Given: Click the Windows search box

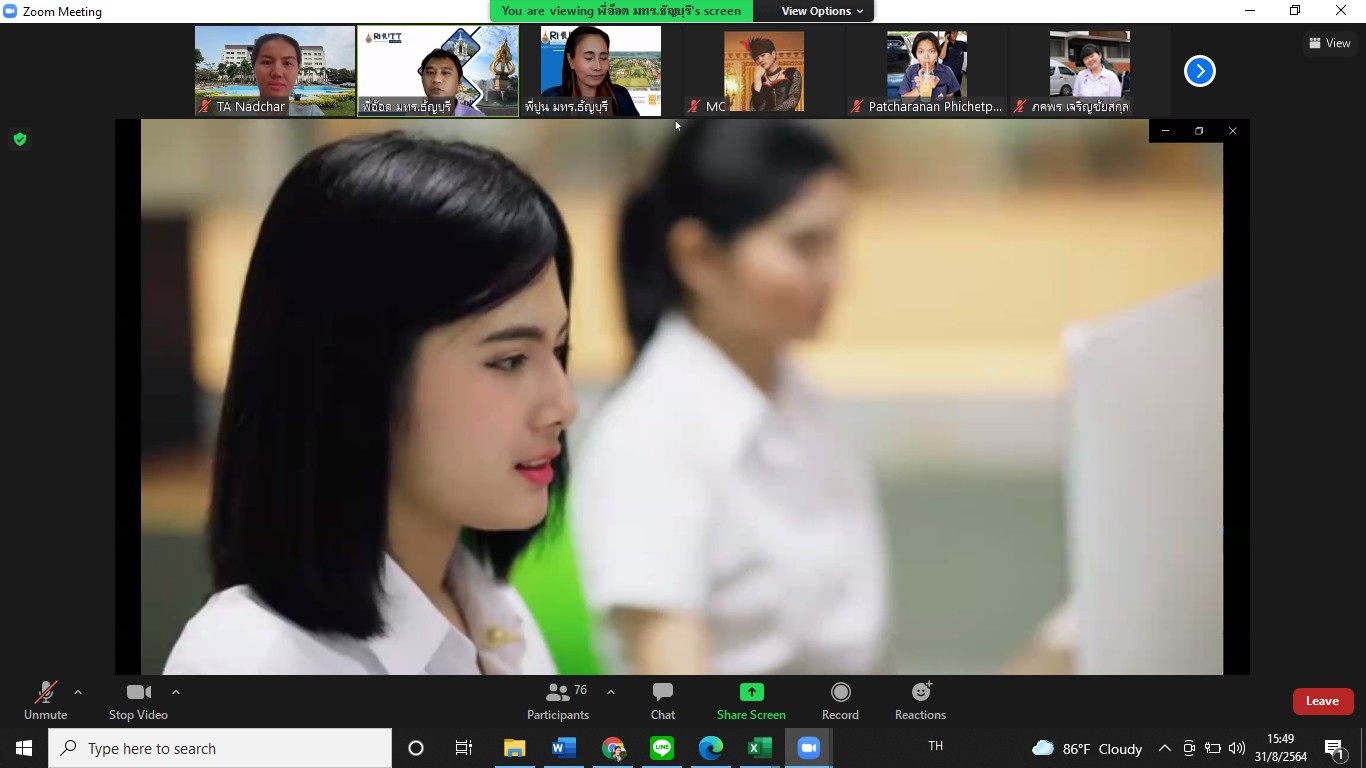Looking at the screenshot, I should (220, 748).
